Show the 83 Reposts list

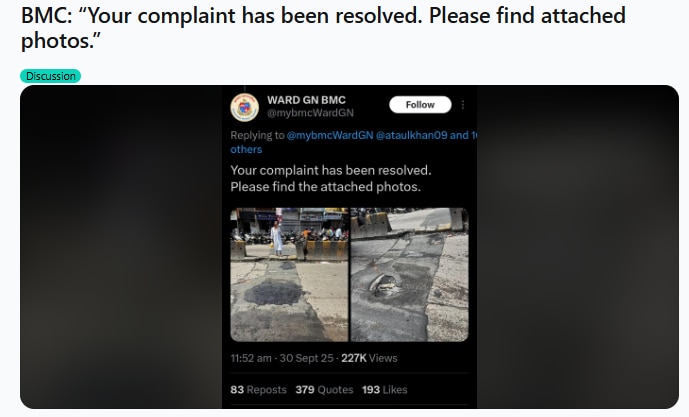258,390
